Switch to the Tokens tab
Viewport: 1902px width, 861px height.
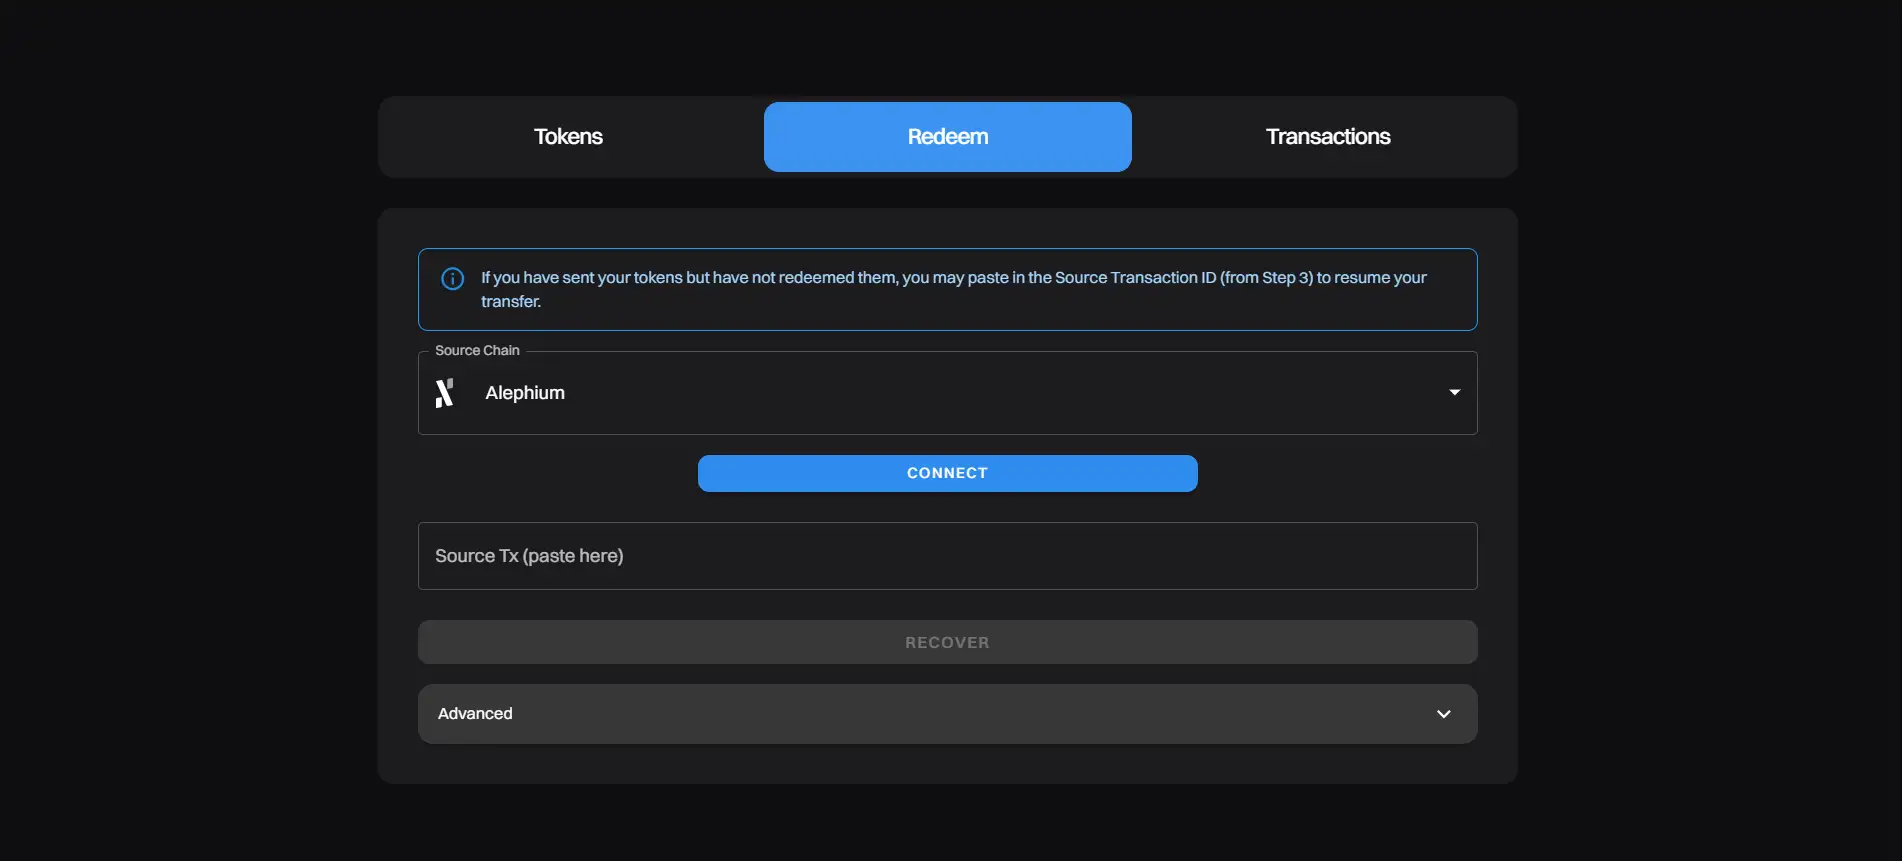pyautogui.click(x=568, y=137)
